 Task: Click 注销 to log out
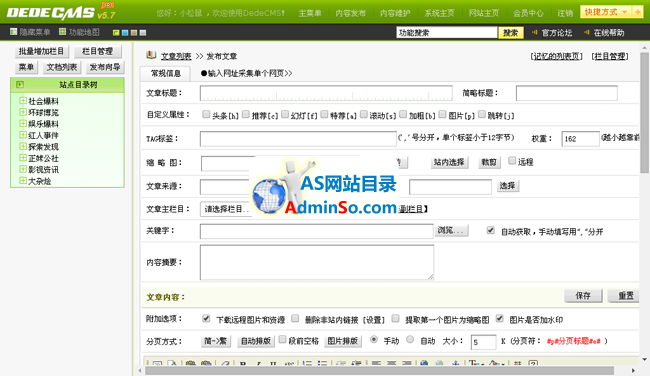pyautogui.click(x=565, y=13)
